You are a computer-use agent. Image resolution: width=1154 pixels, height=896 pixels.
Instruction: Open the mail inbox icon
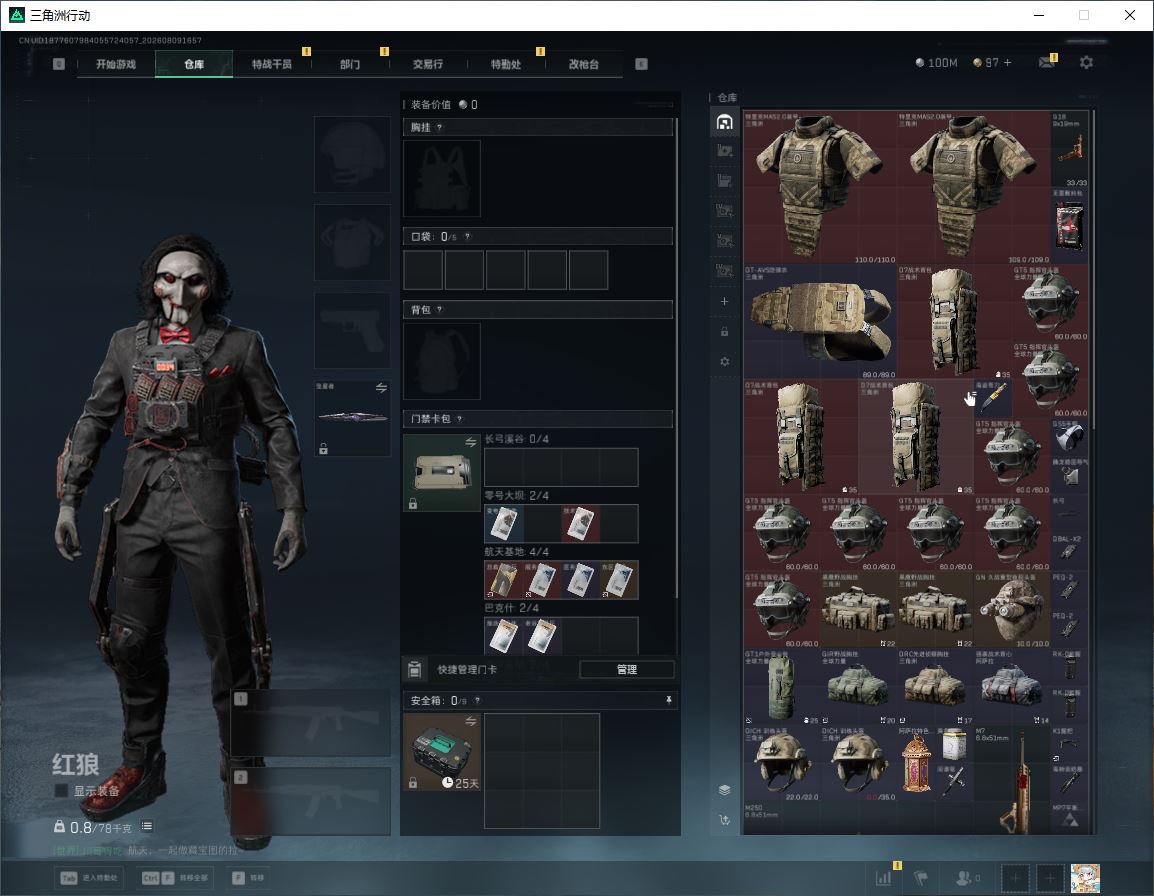tap(1047, 63)
